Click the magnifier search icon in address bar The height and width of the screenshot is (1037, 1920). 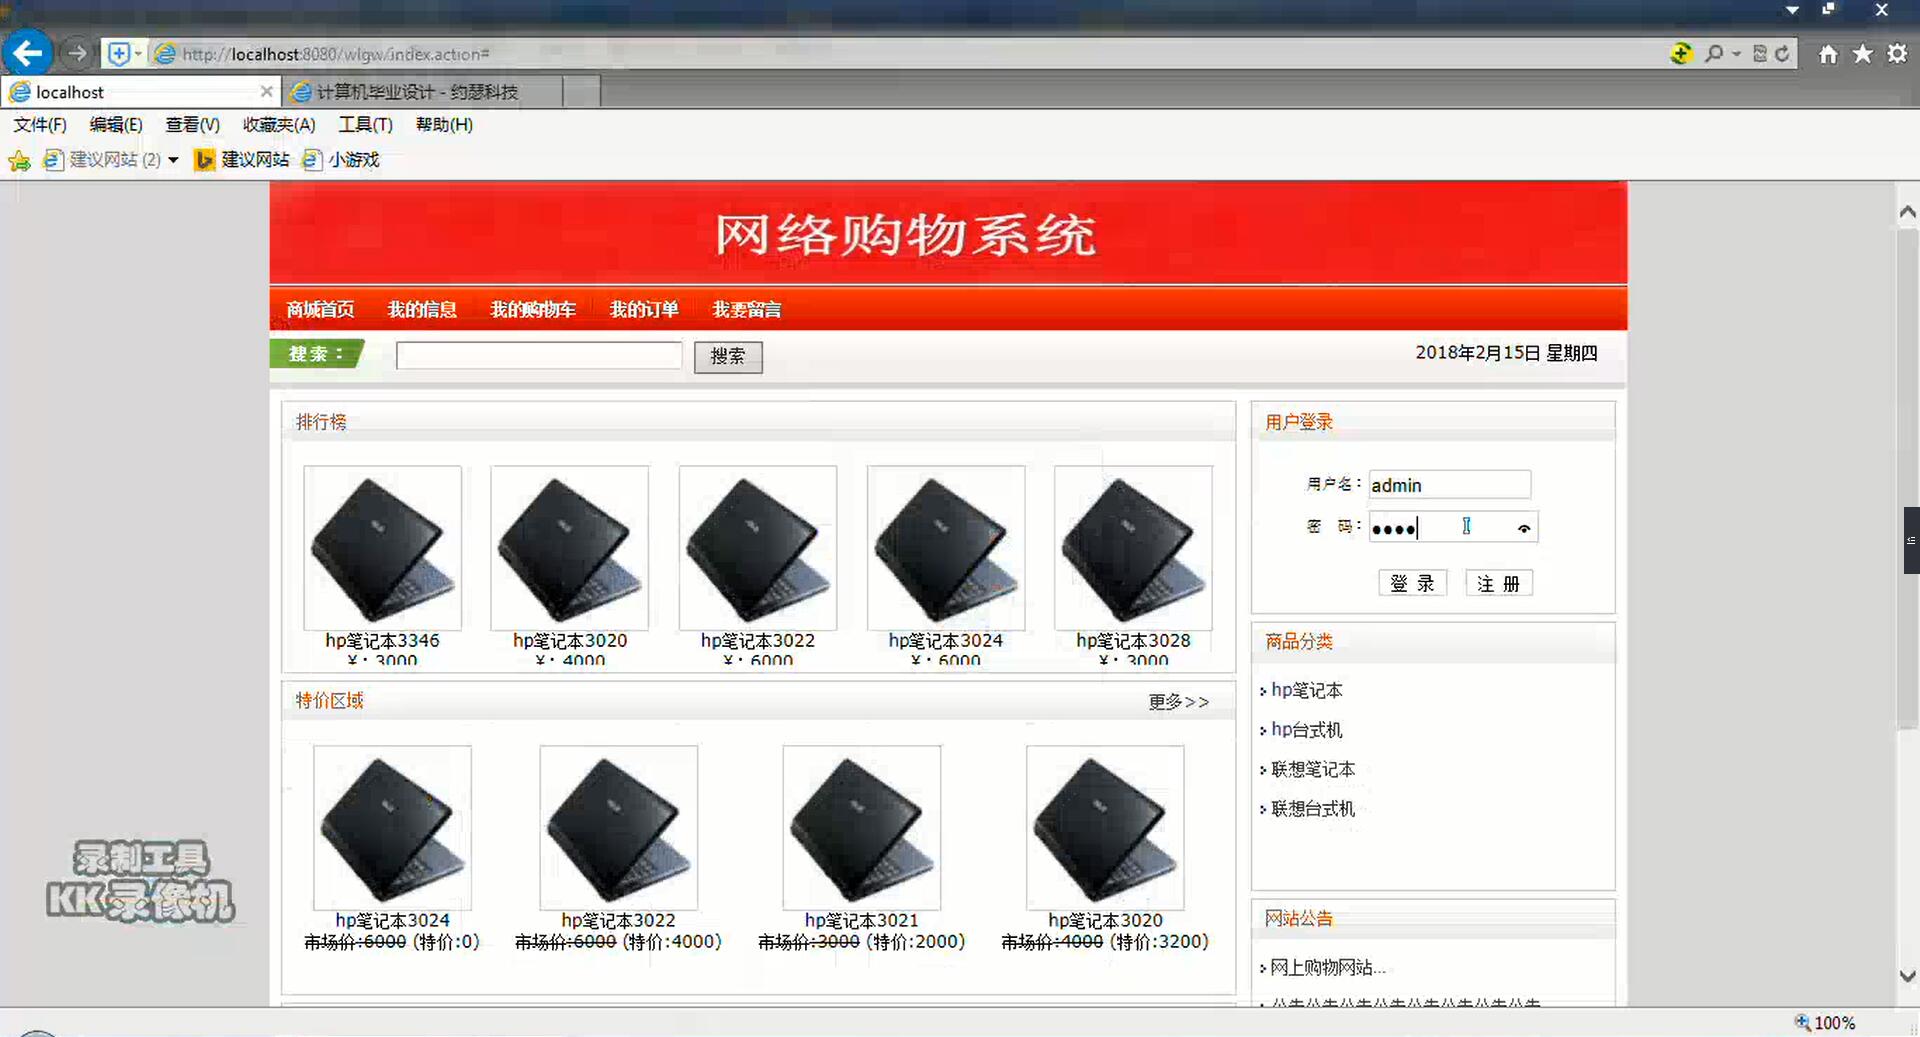coord(1714,53)
